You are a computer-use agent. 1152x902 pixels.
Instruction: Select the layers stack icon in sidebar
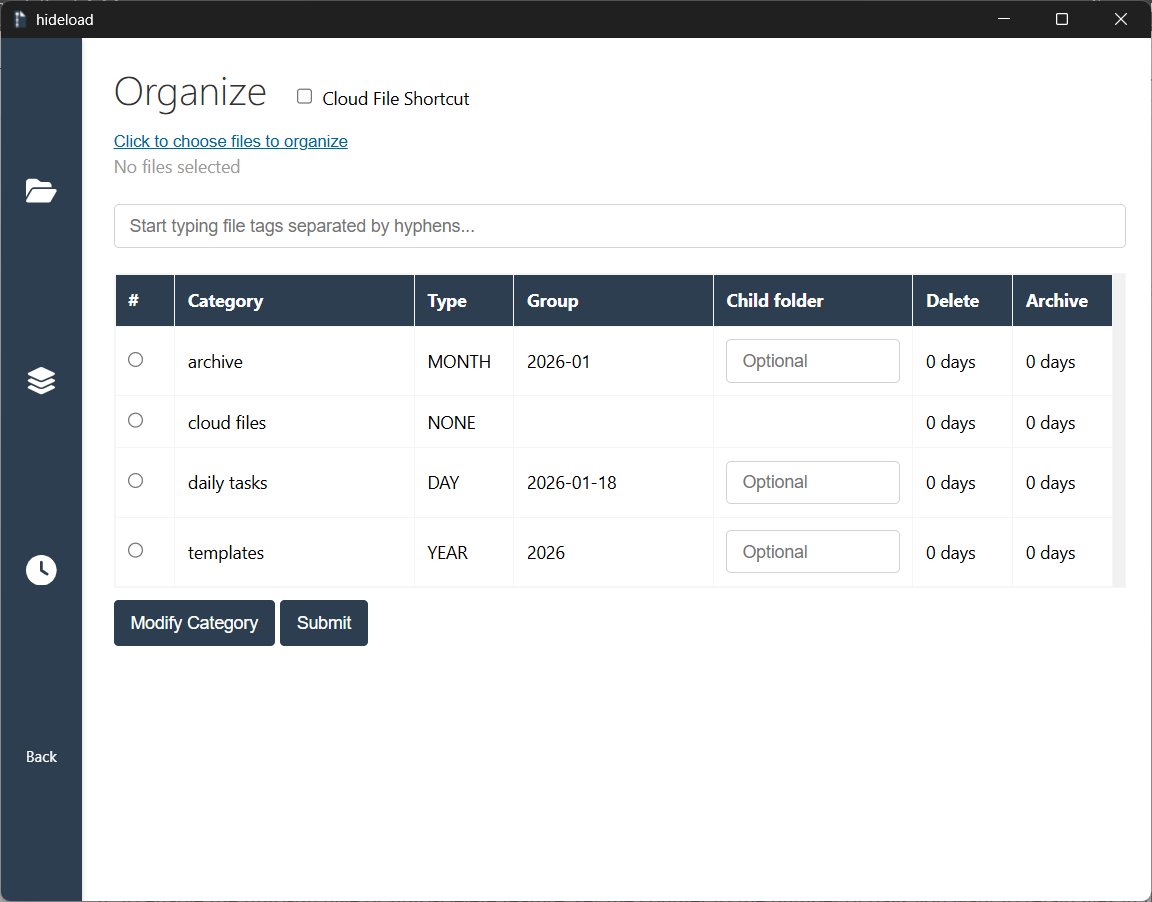coord(41,380)
